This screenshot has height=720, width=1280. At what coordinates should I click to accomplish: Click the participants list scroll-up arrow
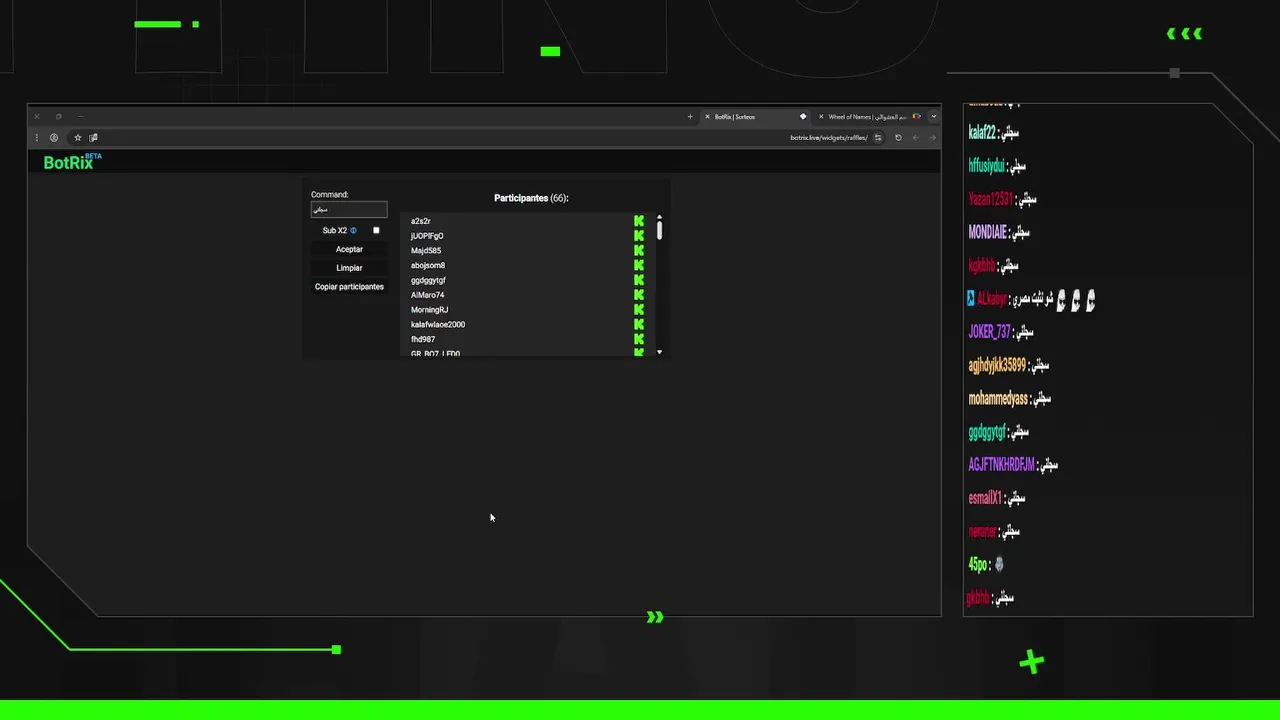click(x=659, y=217)
